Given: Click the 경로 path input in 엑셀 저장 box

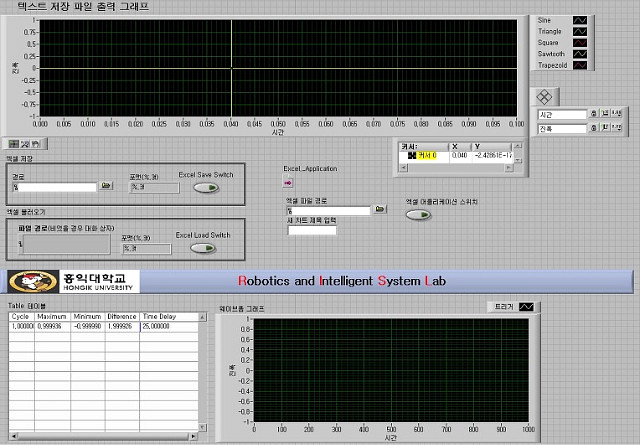Looking at the screenshot, I should pos(57,187).
